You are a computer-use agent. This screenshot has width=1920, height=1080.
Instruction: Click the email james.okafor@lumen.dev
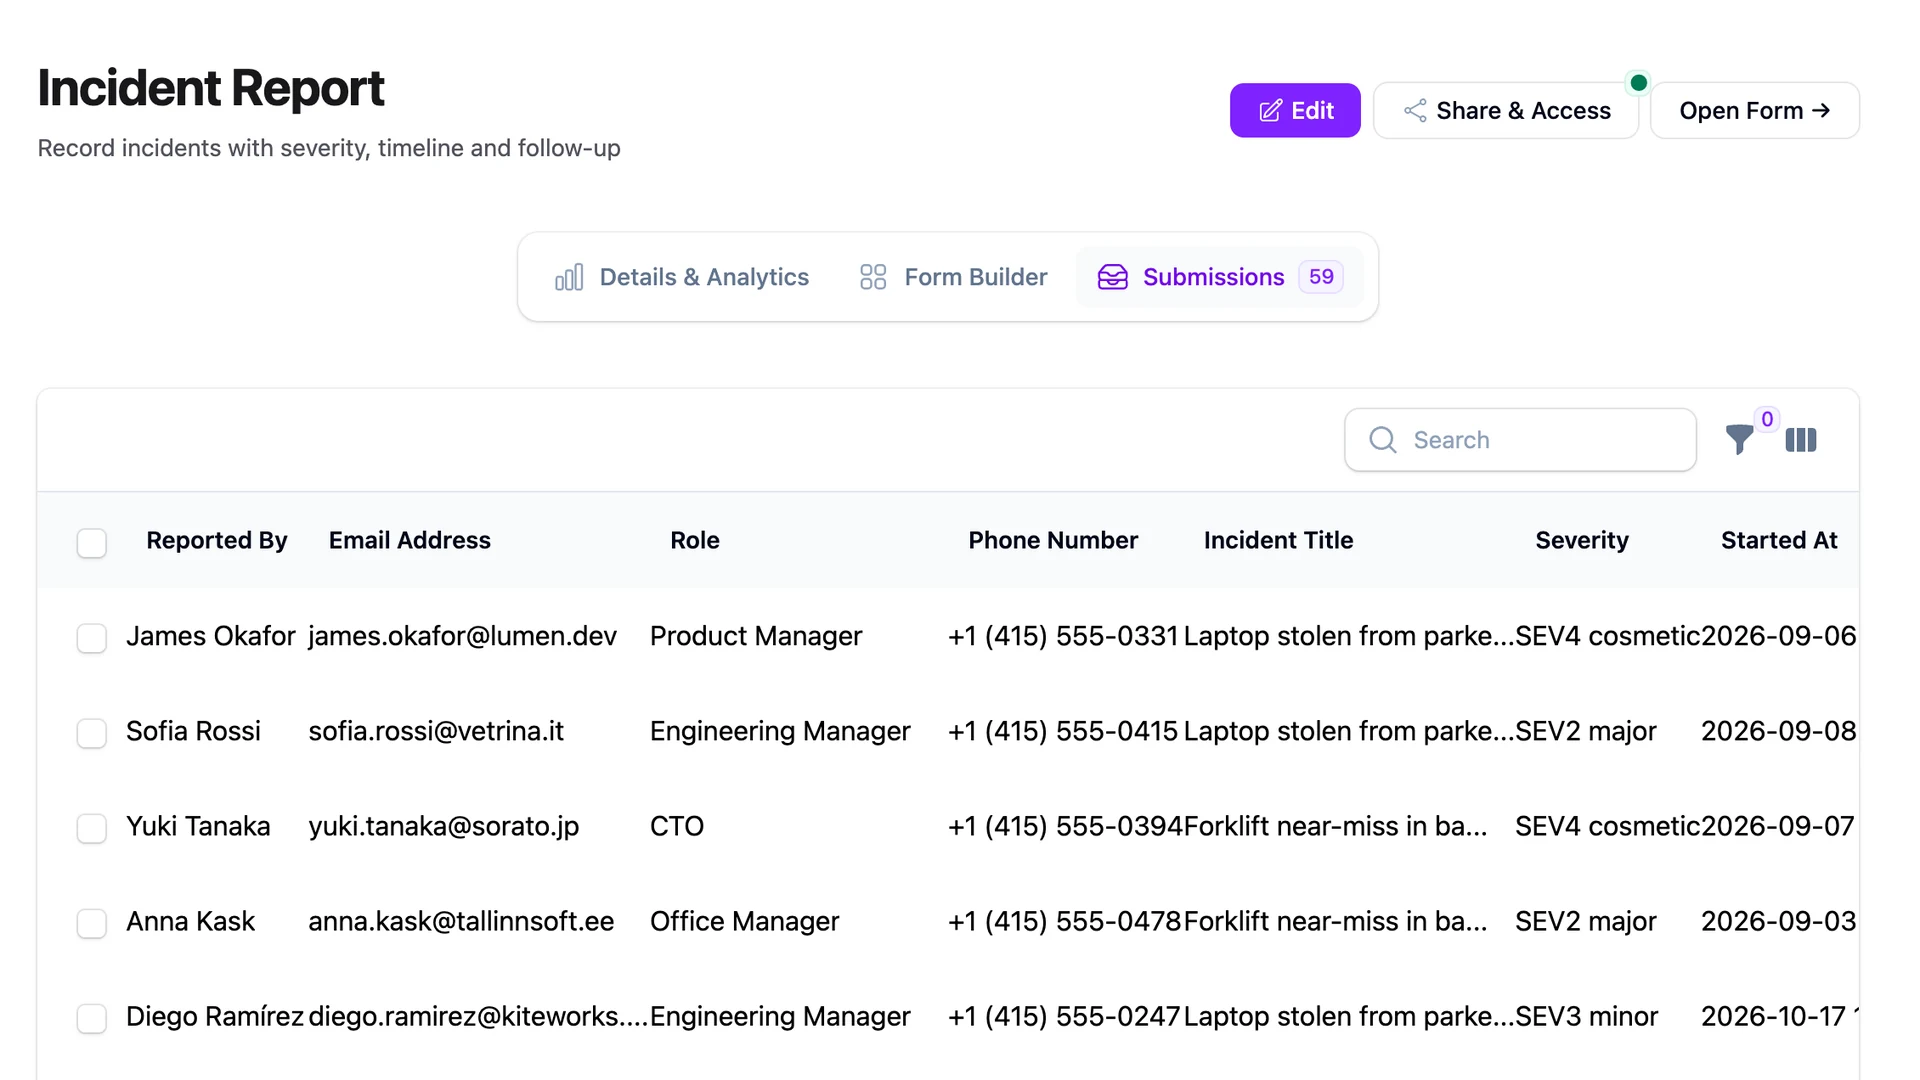(462, 636)
